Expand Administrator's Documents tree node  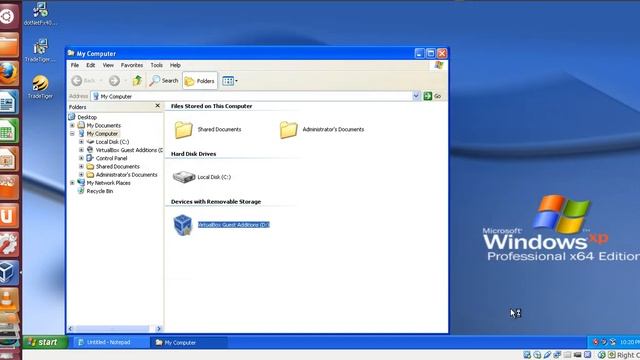(81, 175)
